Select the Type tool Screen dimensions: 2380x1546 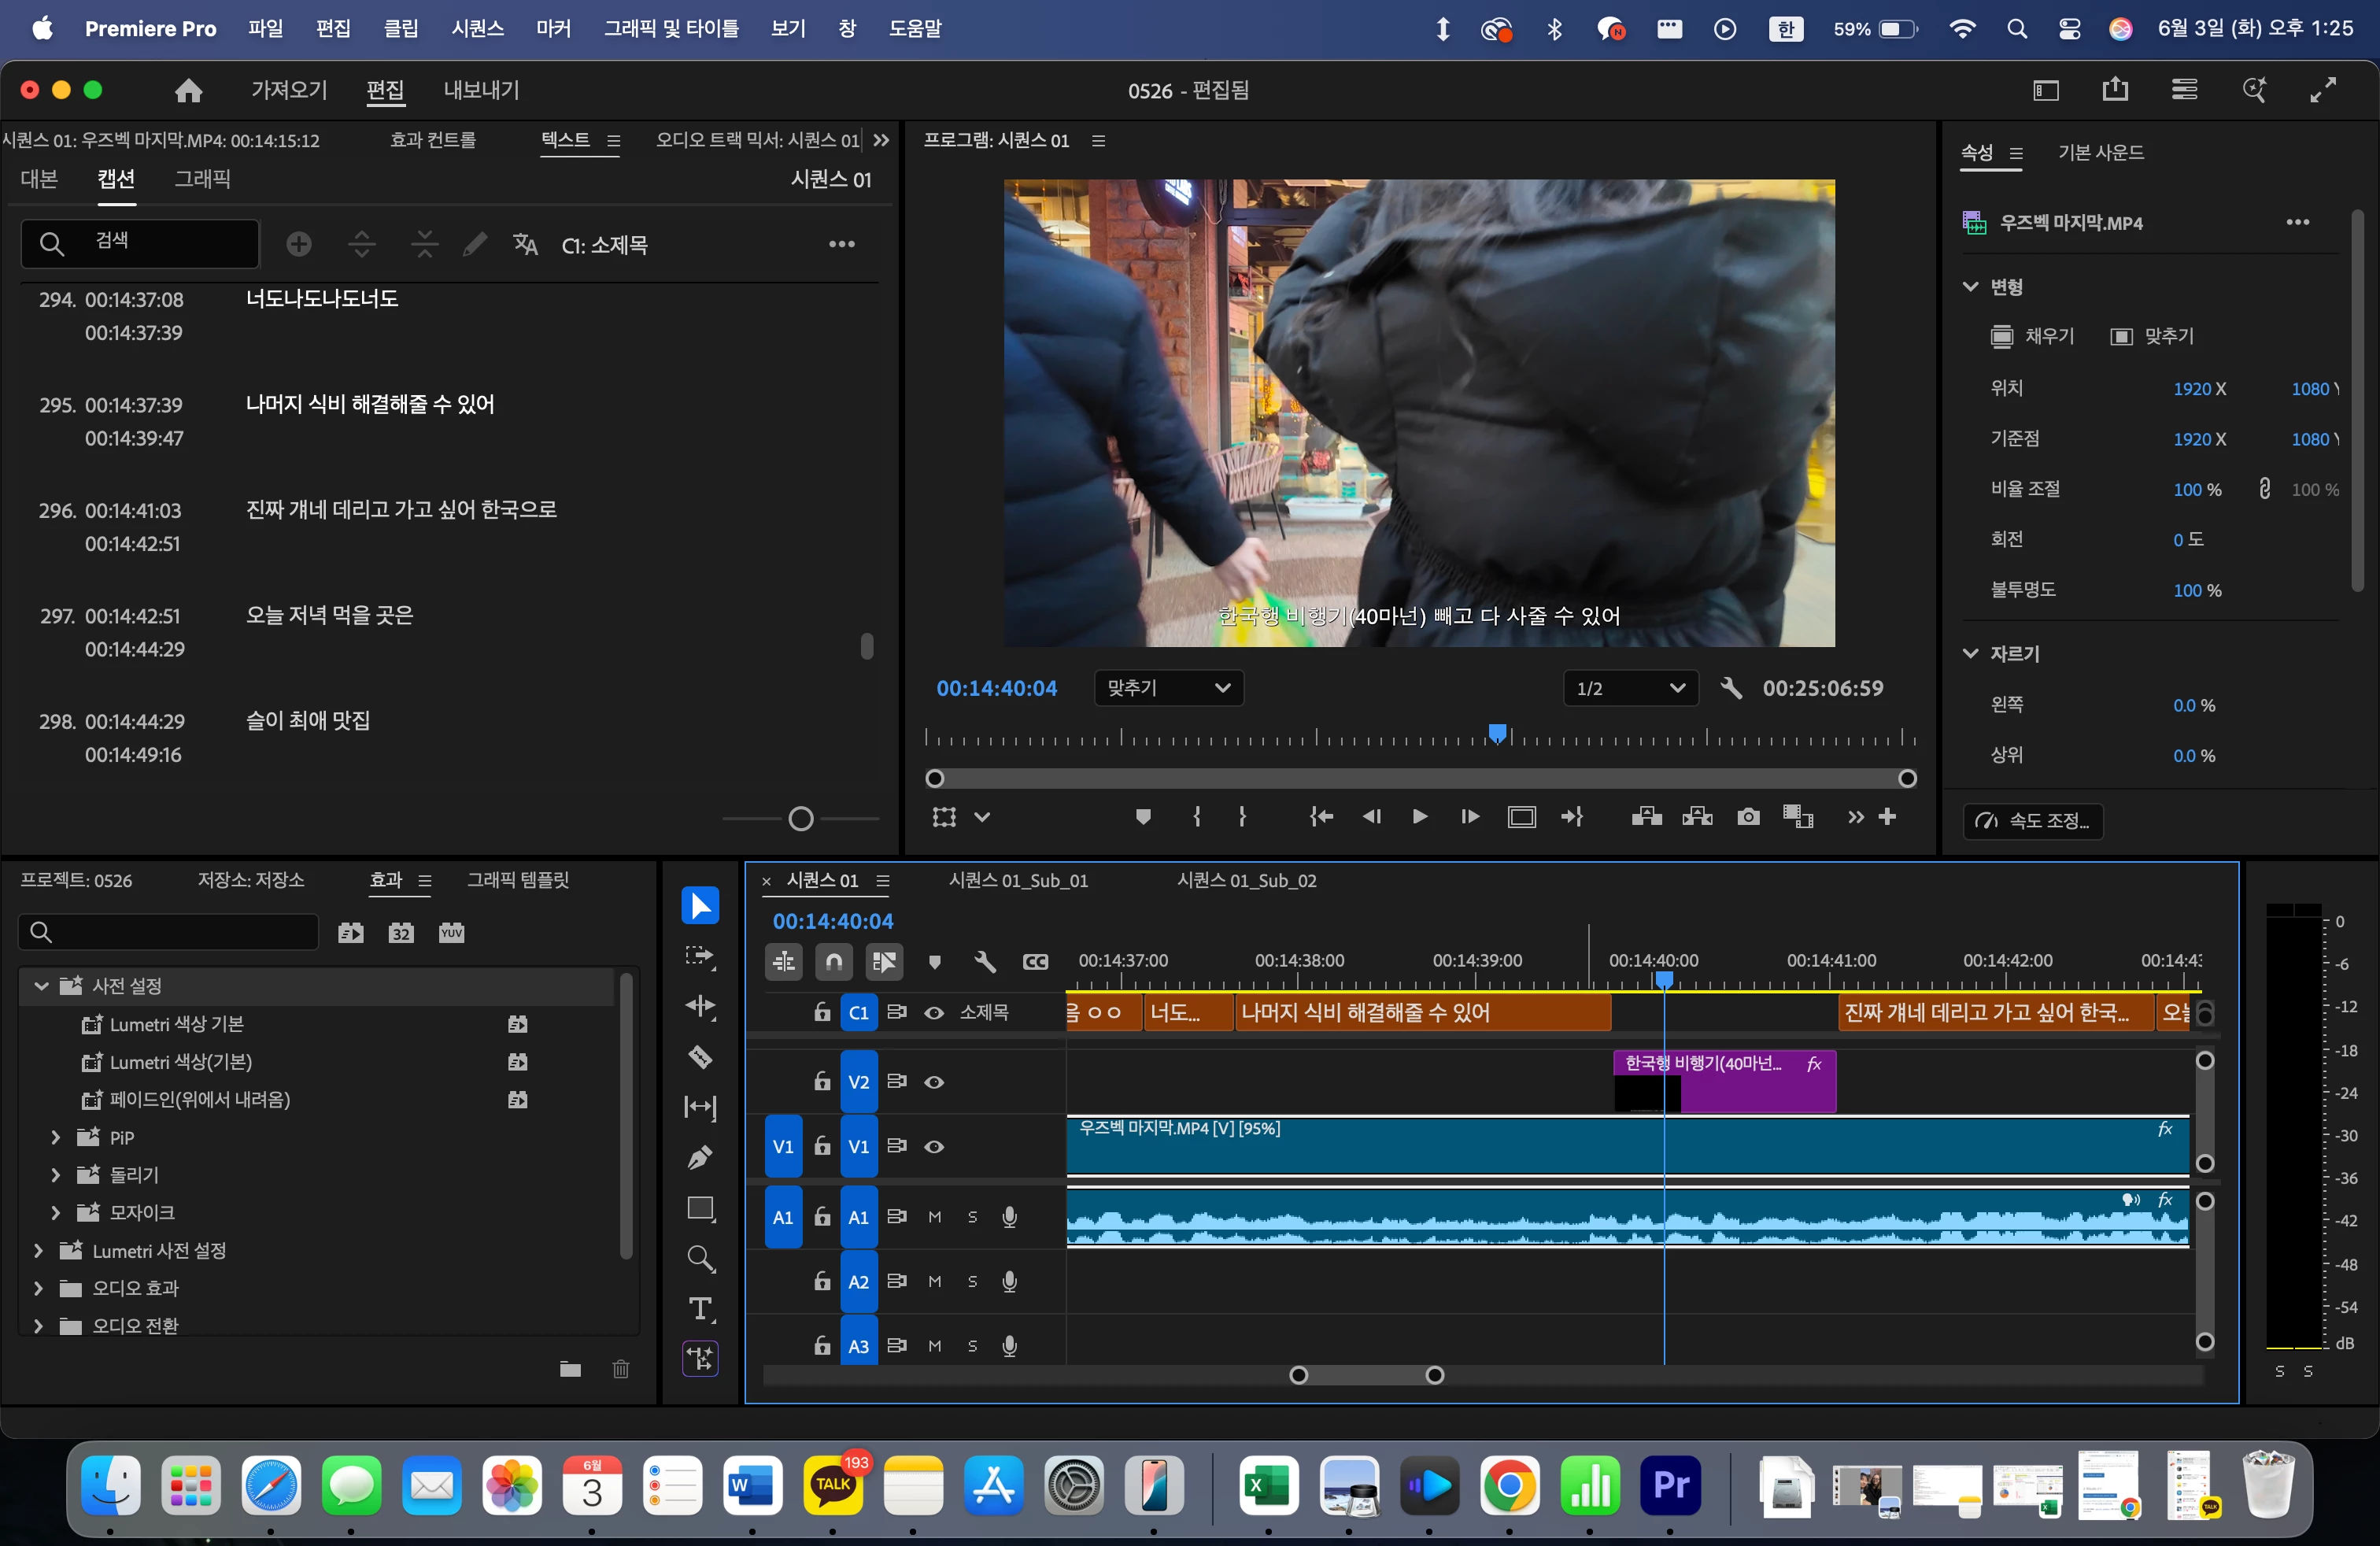(x=700, y=1308)
